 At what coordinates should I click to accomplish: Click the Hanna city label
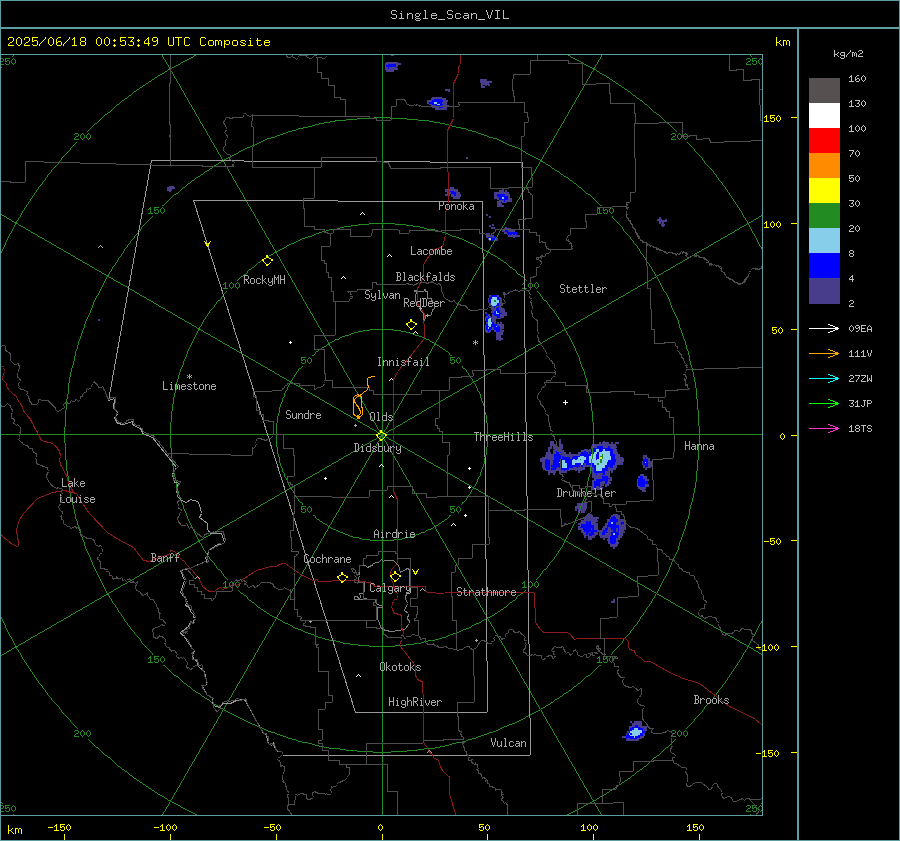point(699,446)
